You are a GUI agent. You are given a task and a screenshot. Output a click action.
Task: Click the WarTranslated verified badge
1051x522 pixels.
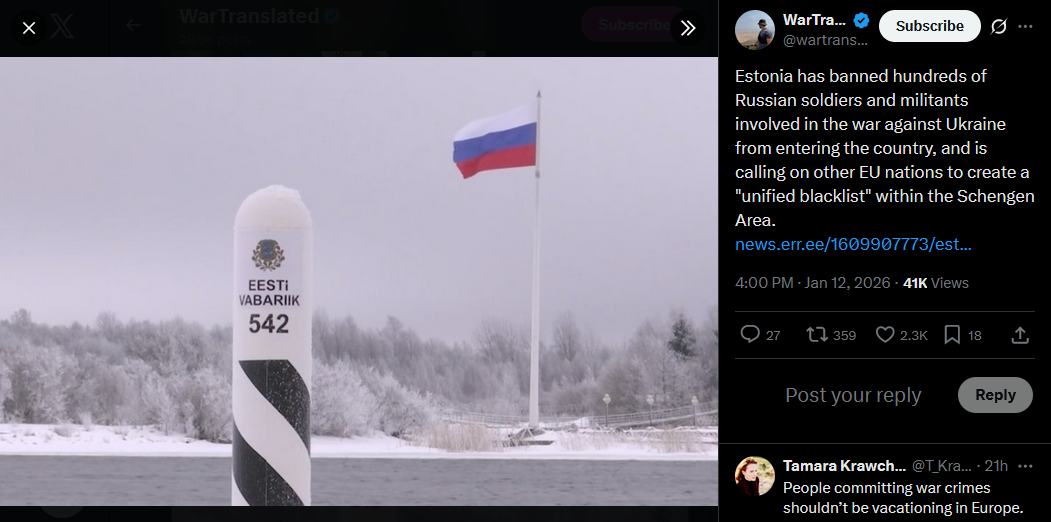[x=861, y=20]
